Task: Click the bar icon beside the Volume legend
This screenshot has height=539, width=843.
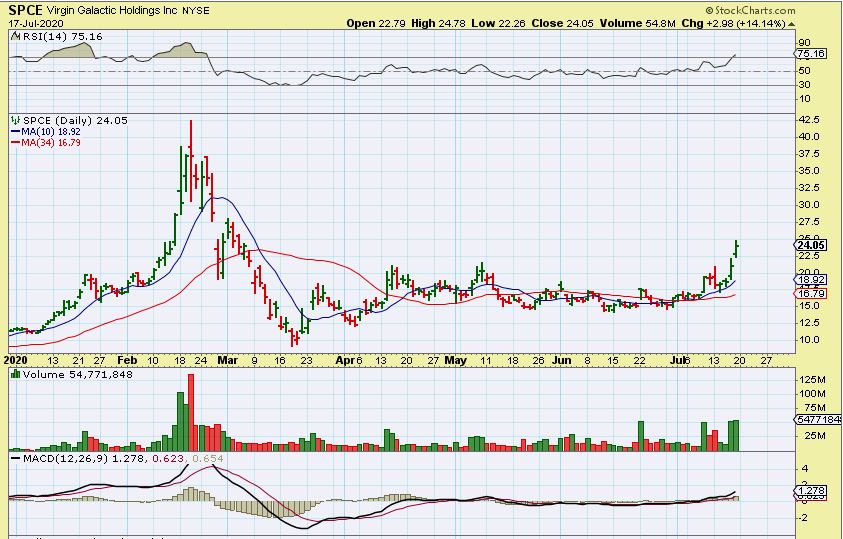Action: 16,374
